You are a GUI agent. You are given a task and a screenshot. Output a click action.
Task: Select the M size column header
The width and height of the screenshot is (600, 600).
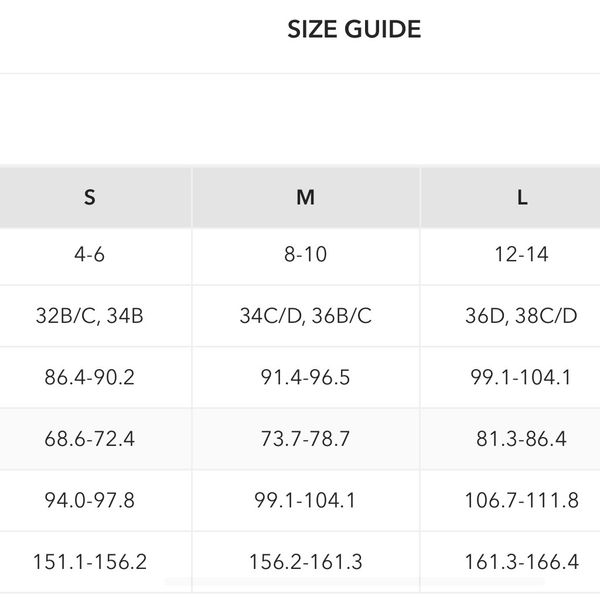pos(306,197)
